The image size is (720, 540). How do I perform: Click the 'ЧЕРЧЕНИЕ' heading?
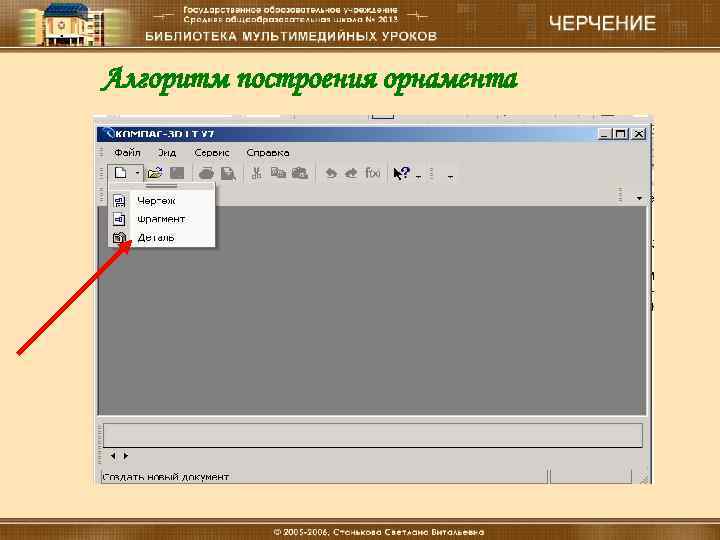tap(602, 23)
